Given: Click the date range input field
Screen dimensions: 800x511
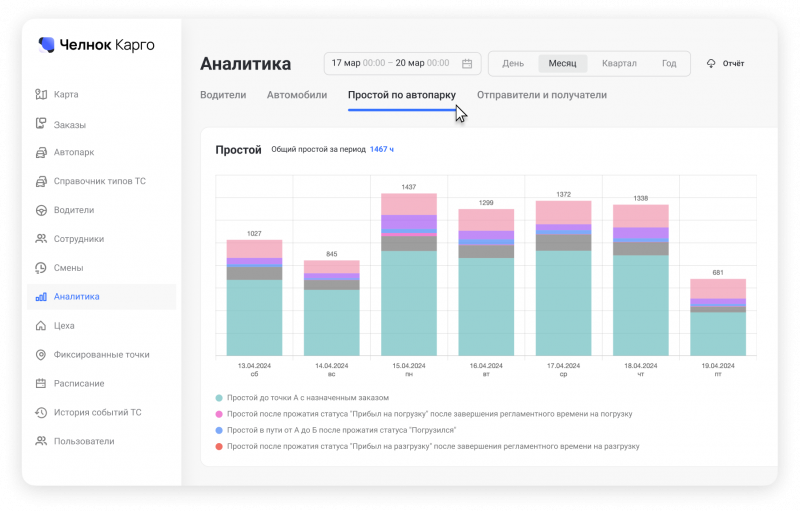Looking at the screenshot, I should point(390,64).
